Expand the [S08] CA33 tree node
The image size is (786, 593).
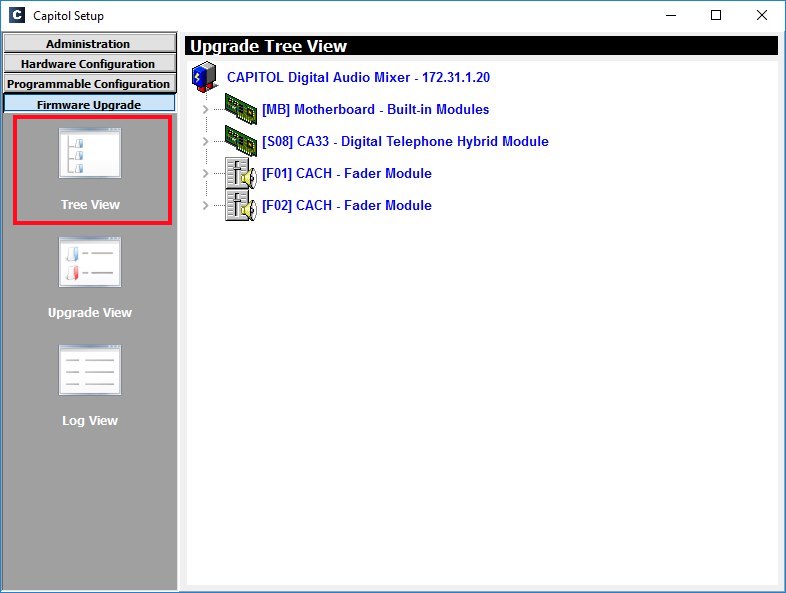[x=206, y=141]
